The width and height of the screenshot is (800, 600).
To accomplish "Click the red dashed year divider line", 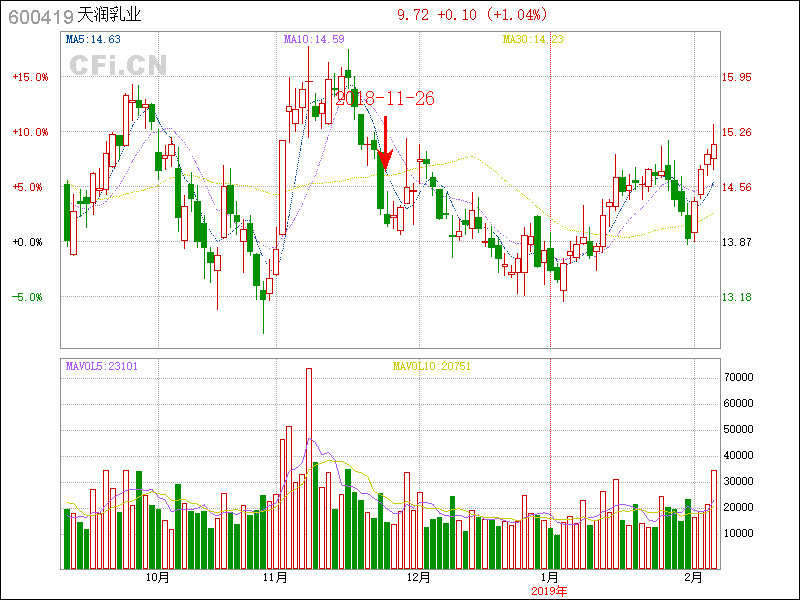I will [x=551, y=200].
